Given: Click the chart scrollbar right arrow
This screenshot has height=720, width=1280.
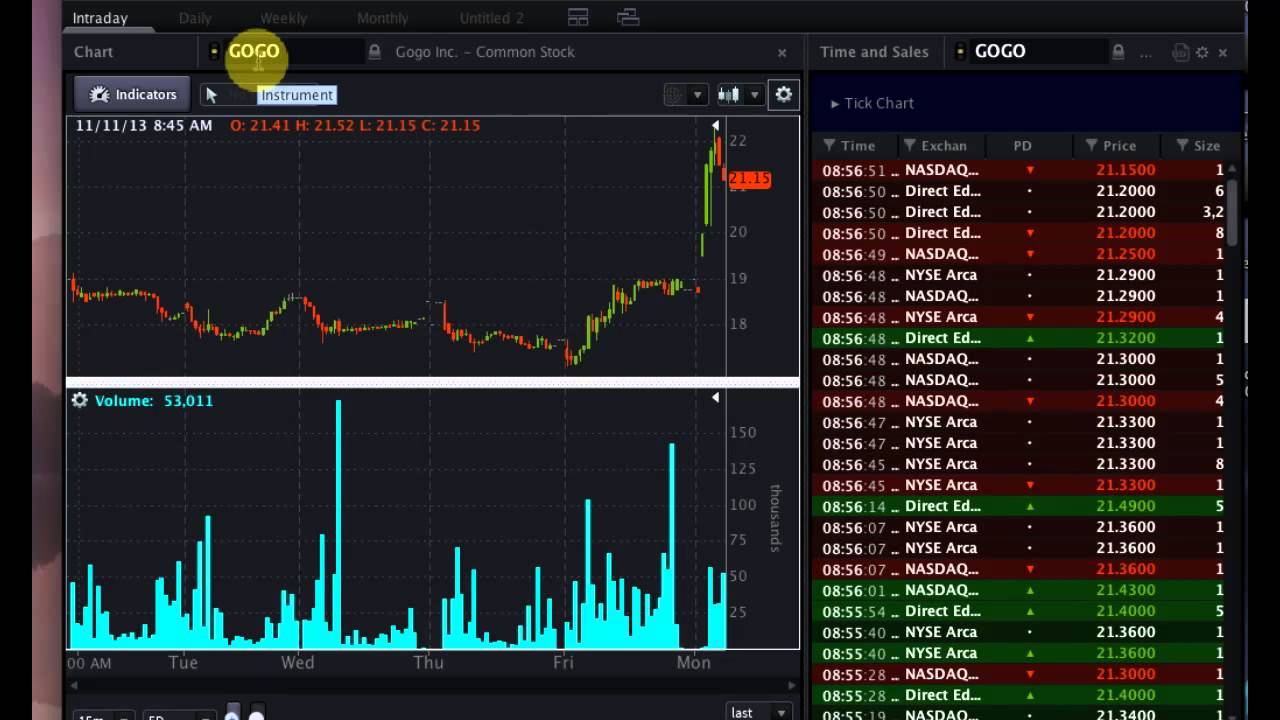Looking at the screenshot, I should [x=792, y=686].
